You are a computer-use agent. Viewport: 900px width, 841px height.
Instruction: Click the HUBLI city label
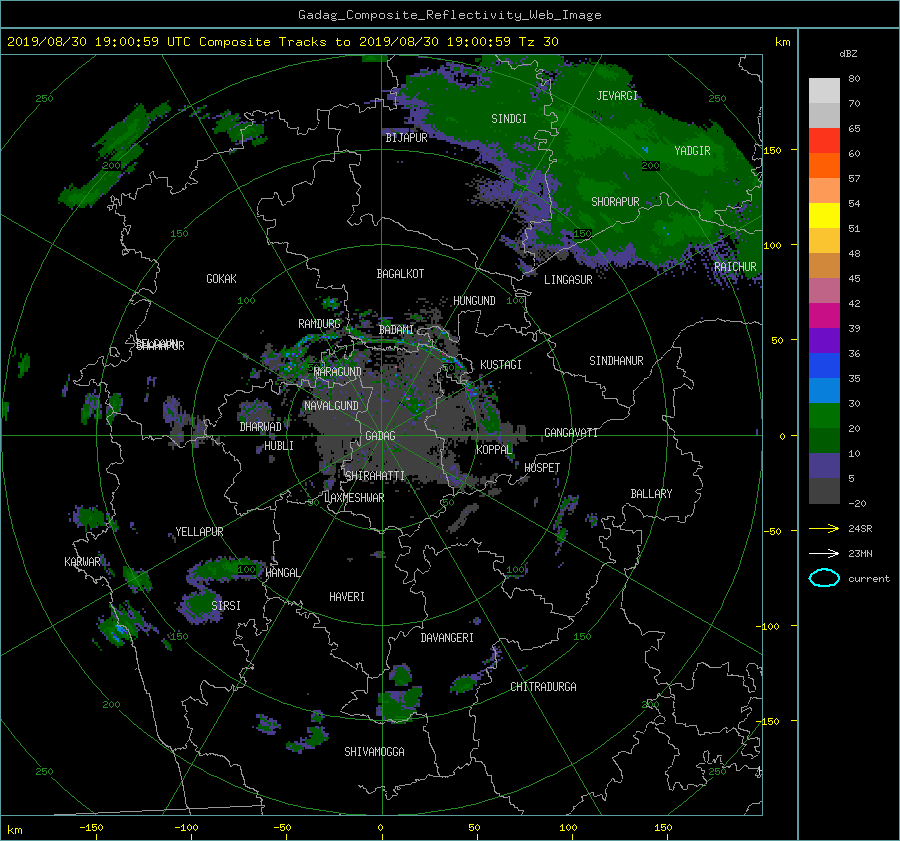click(278, 446)
